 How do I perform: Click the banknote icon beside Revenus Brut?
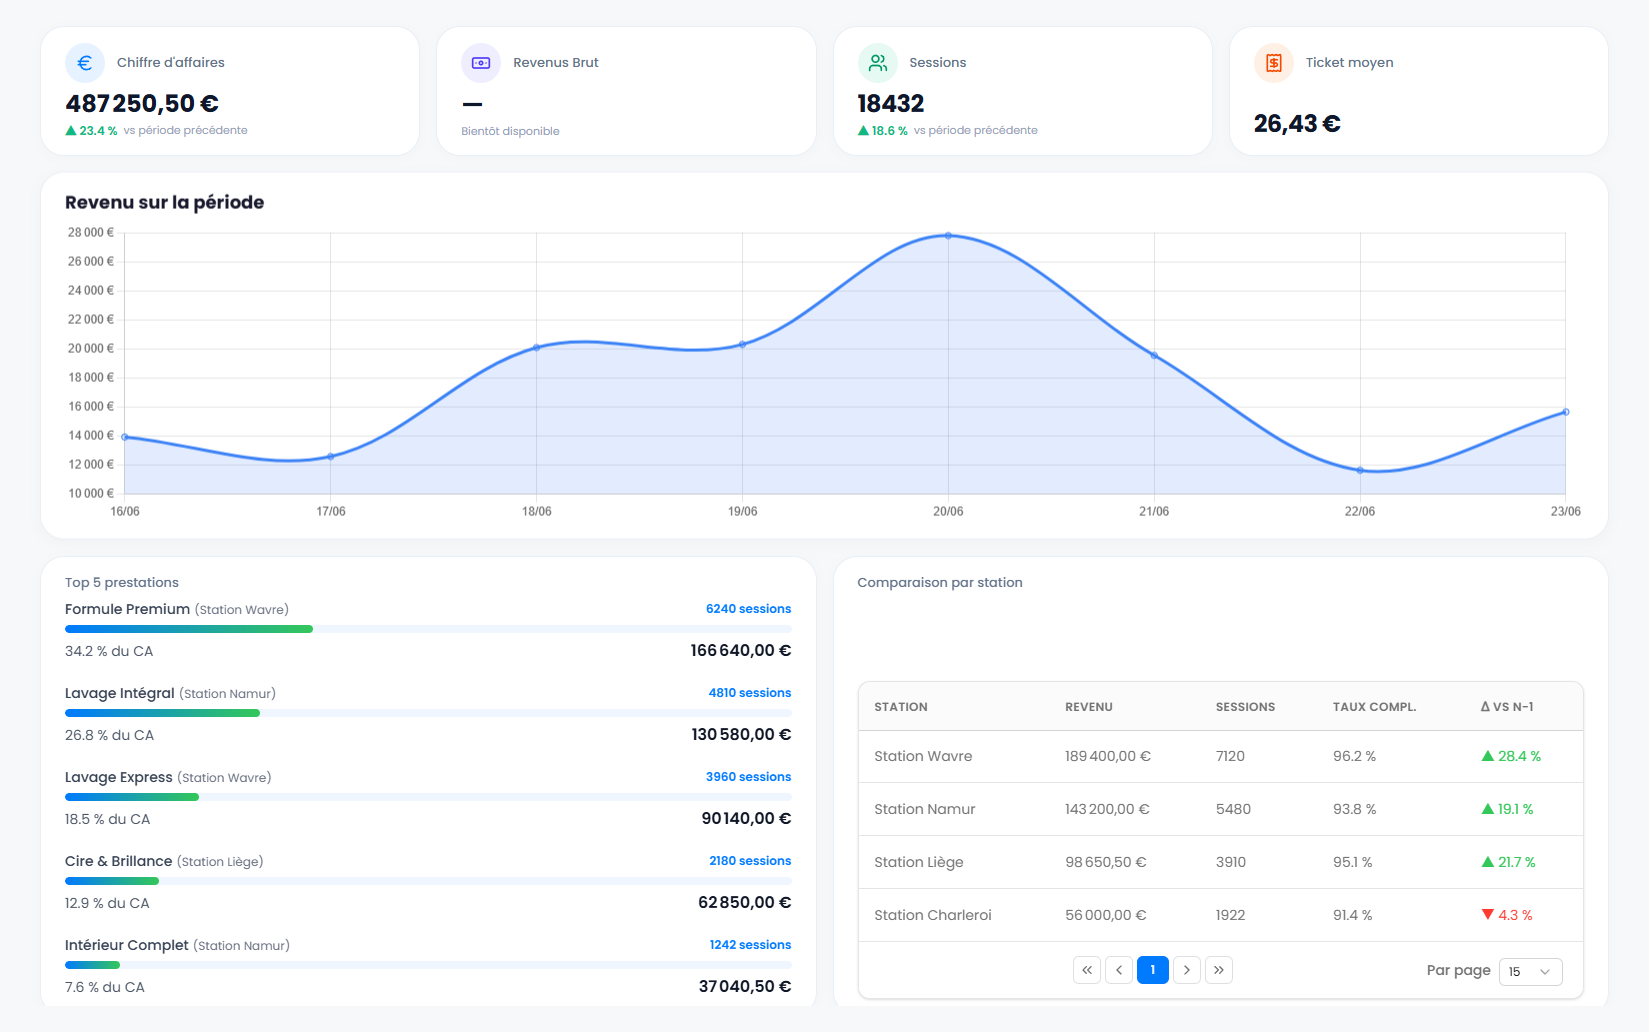coord(481,63)
